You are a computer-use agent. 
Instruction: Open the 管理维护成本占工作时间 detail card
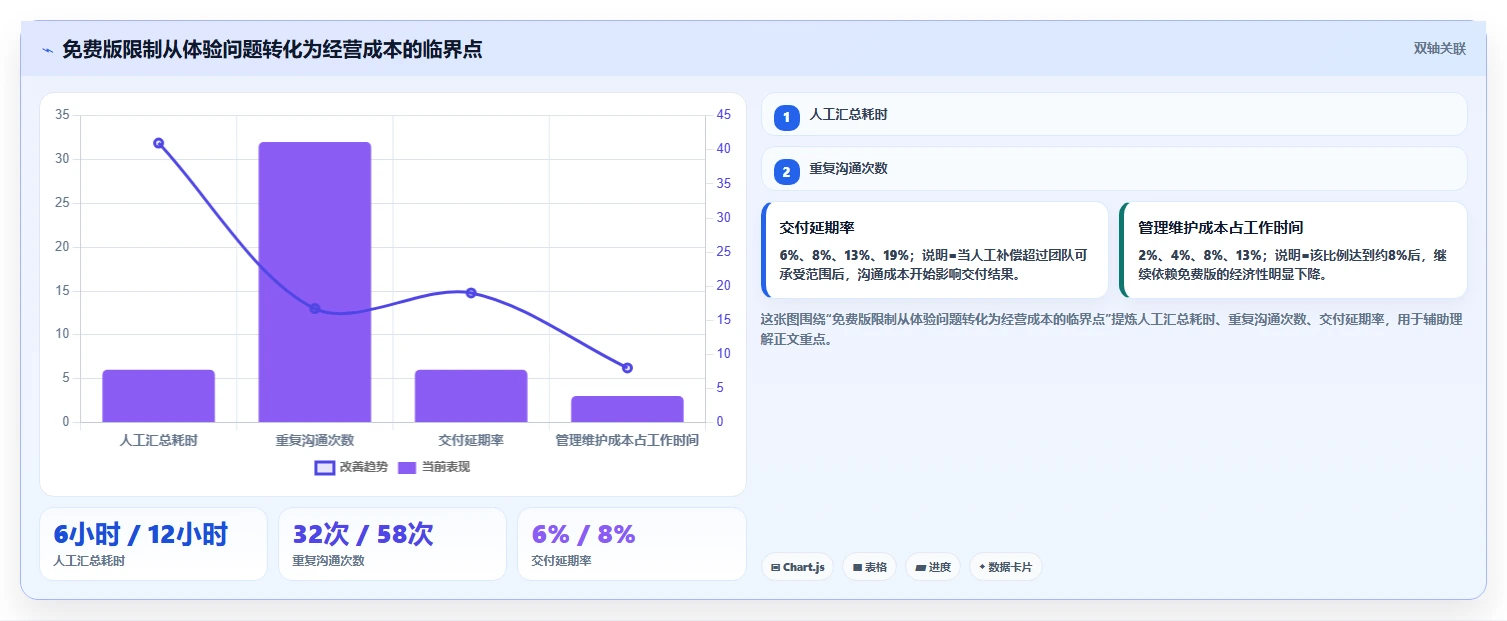point(1293,250)
